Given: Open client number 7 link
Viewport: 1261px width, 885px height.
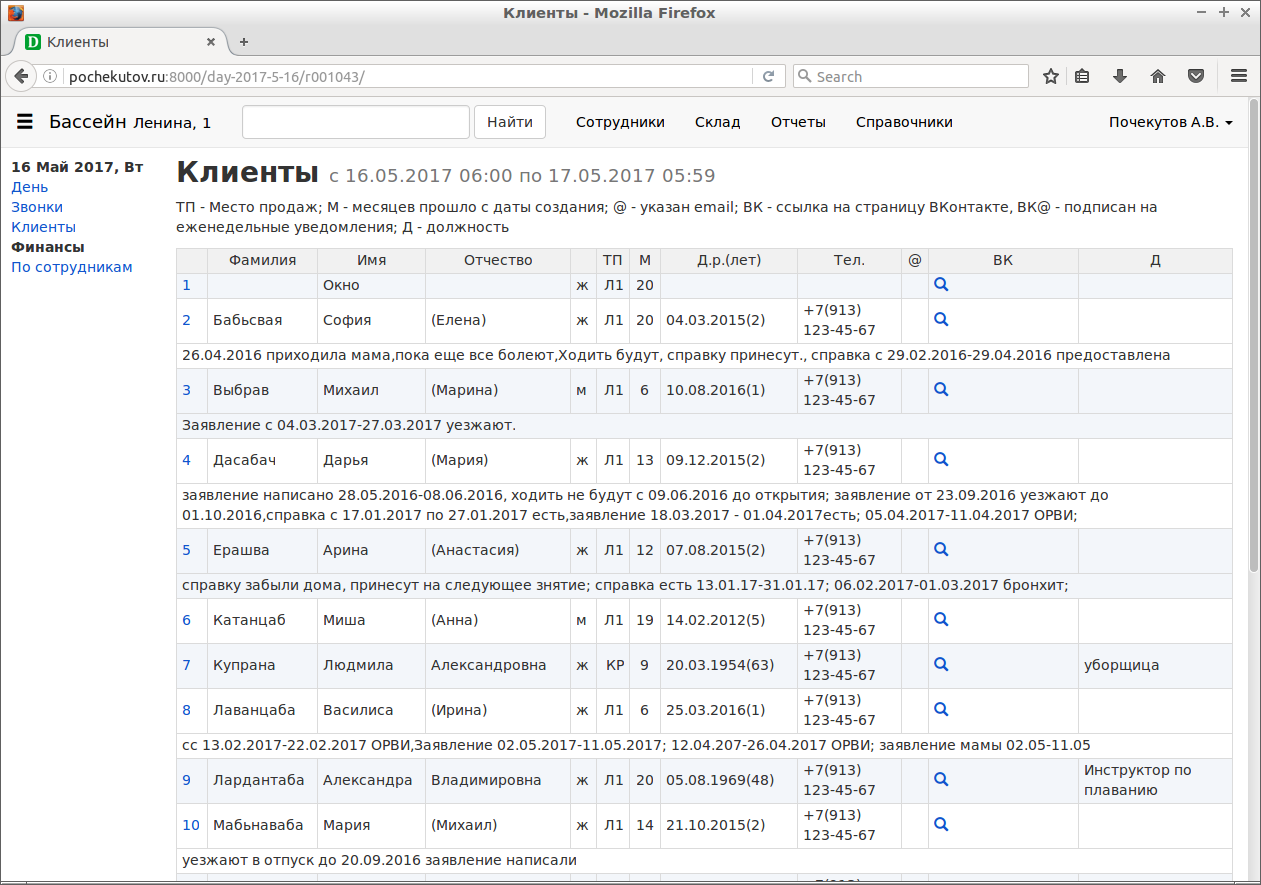Looking at the screenshot, I should [186, 665].
